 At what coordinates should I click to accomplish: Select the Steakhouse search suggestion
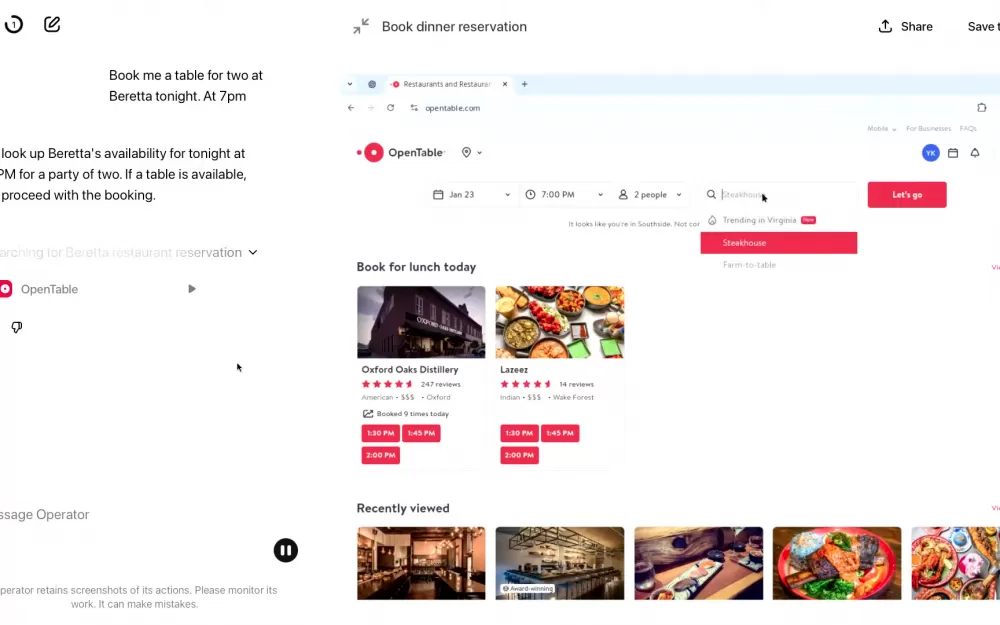[x=778, y=243]
